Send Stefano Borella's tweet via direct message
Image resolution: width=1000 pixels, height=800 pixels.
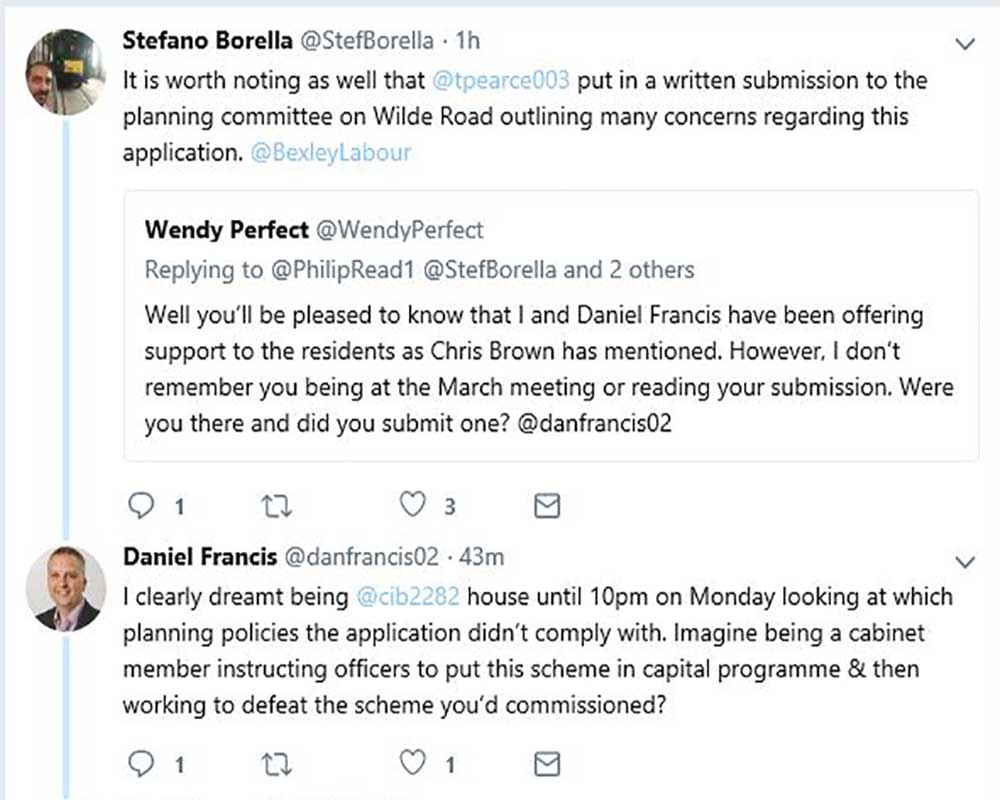(546, 507)
